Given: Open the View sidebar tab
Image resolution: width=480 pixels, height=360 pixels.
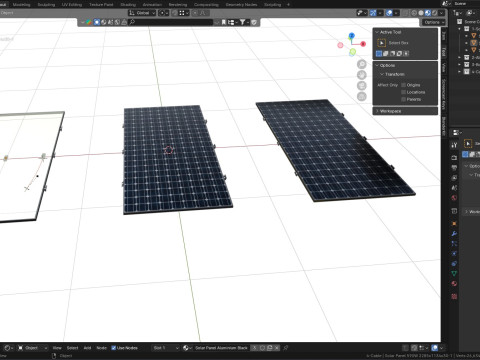Looking at the screenshot, I should [x=444, y=67].
